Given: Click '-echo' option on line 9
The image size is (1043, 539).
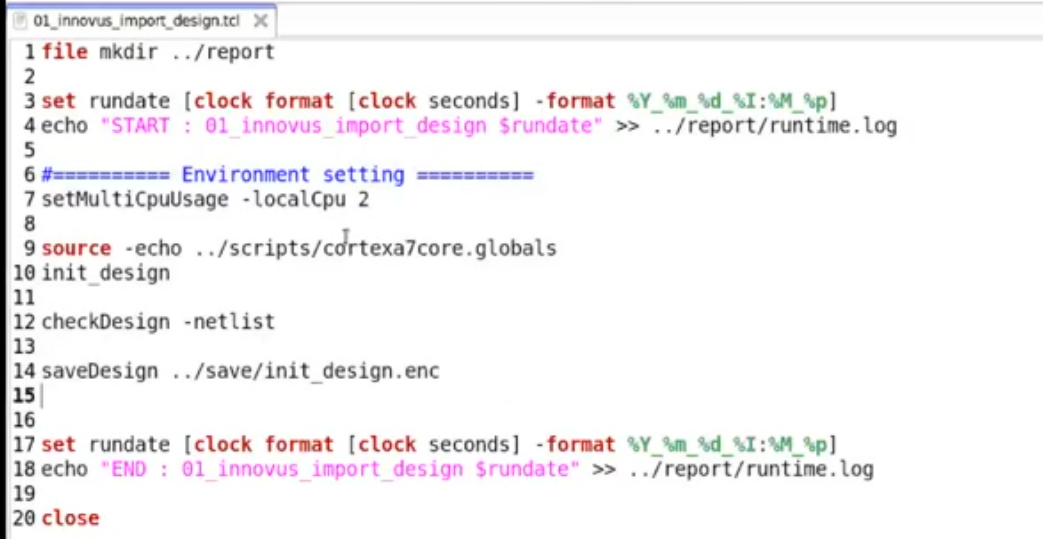Looking at the screenshot, I should click(152, 249).
